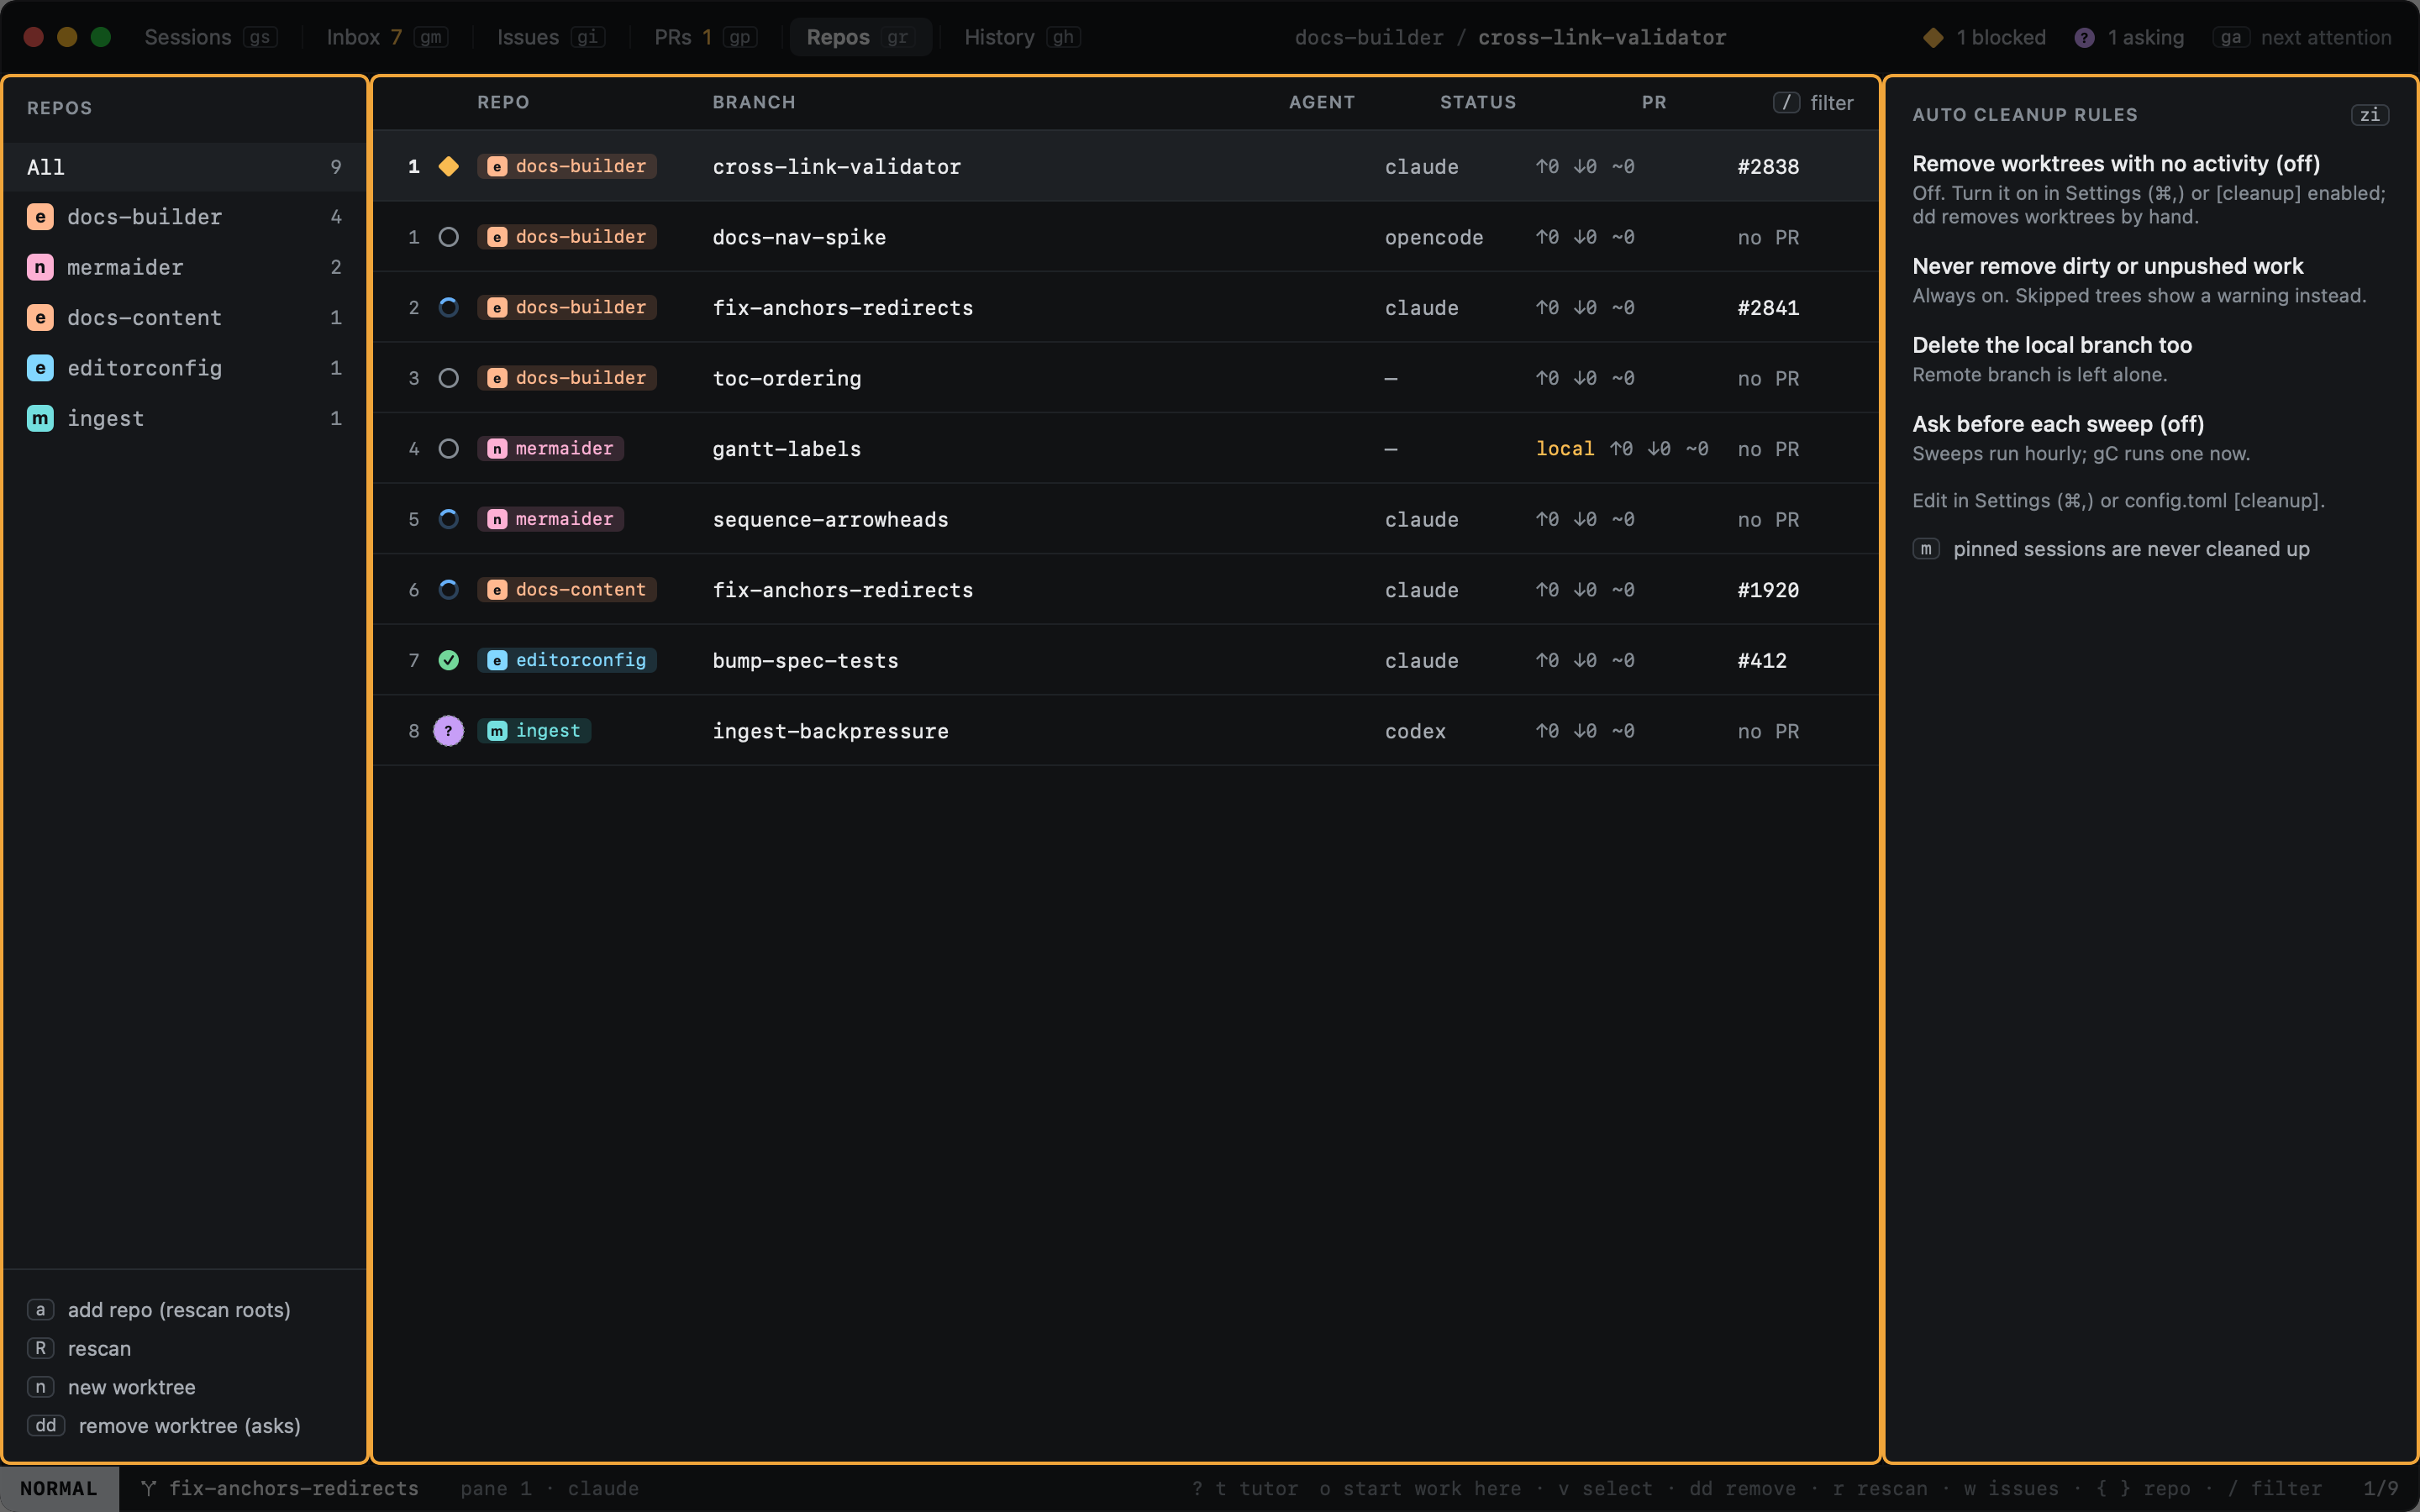Click remove worktree (asks) action
Viewport: 2420px width, 1512px height.
coord(164,1426)
